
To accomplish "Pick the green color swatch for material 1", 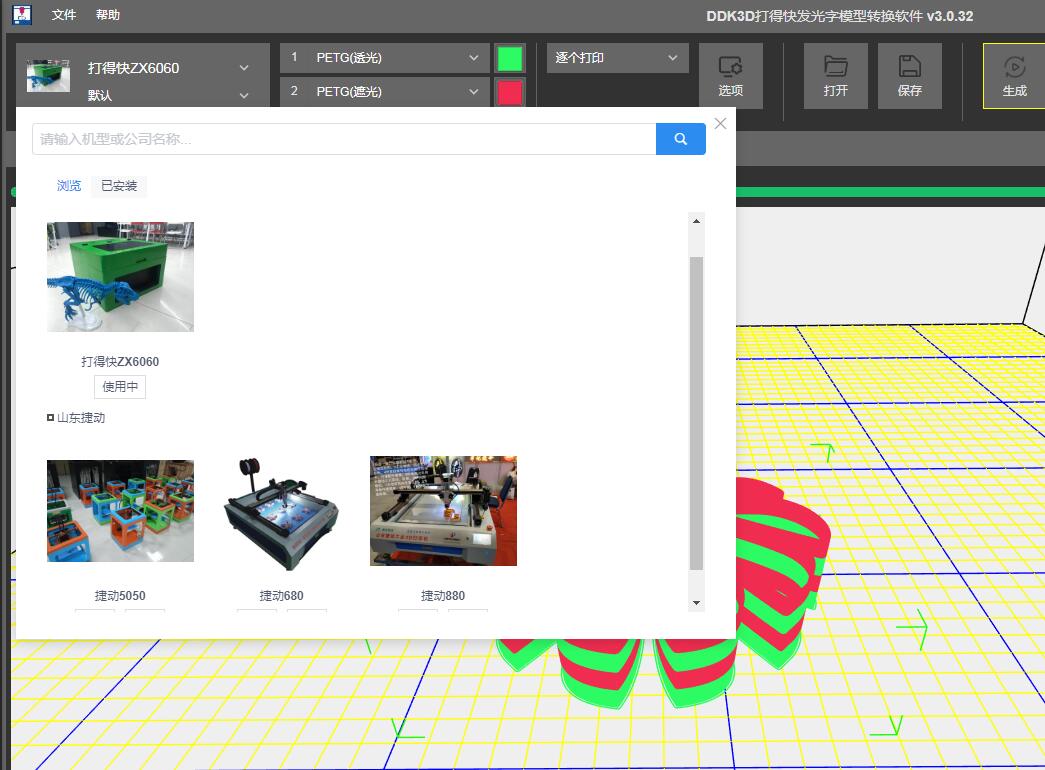I will tap(510, 58).
